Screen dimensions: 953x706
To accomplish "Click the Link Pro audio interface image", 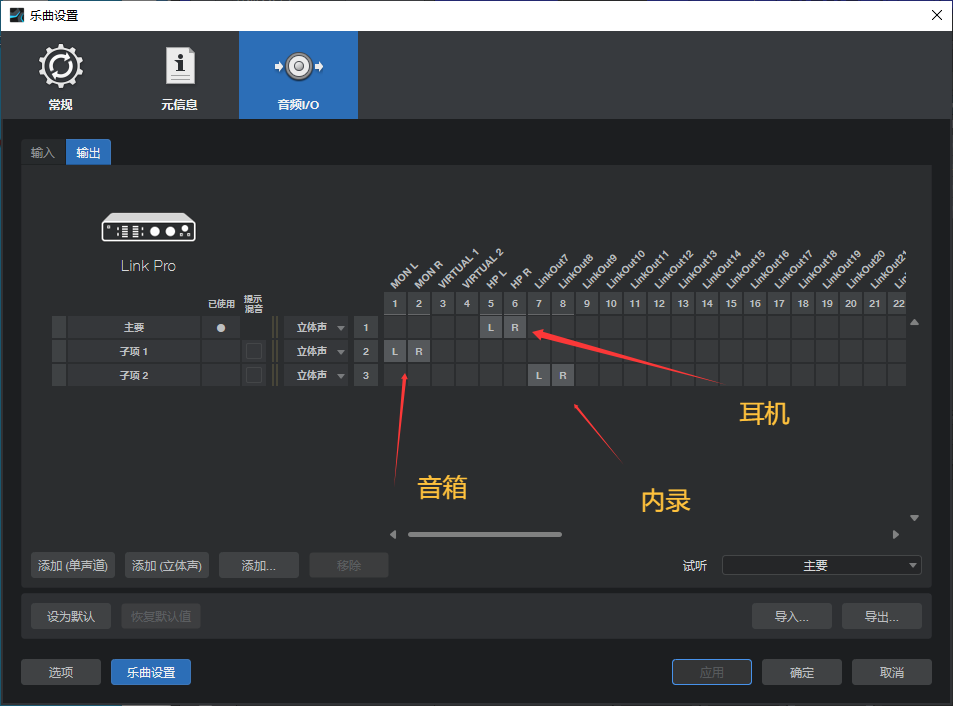I will click(148, 226).
